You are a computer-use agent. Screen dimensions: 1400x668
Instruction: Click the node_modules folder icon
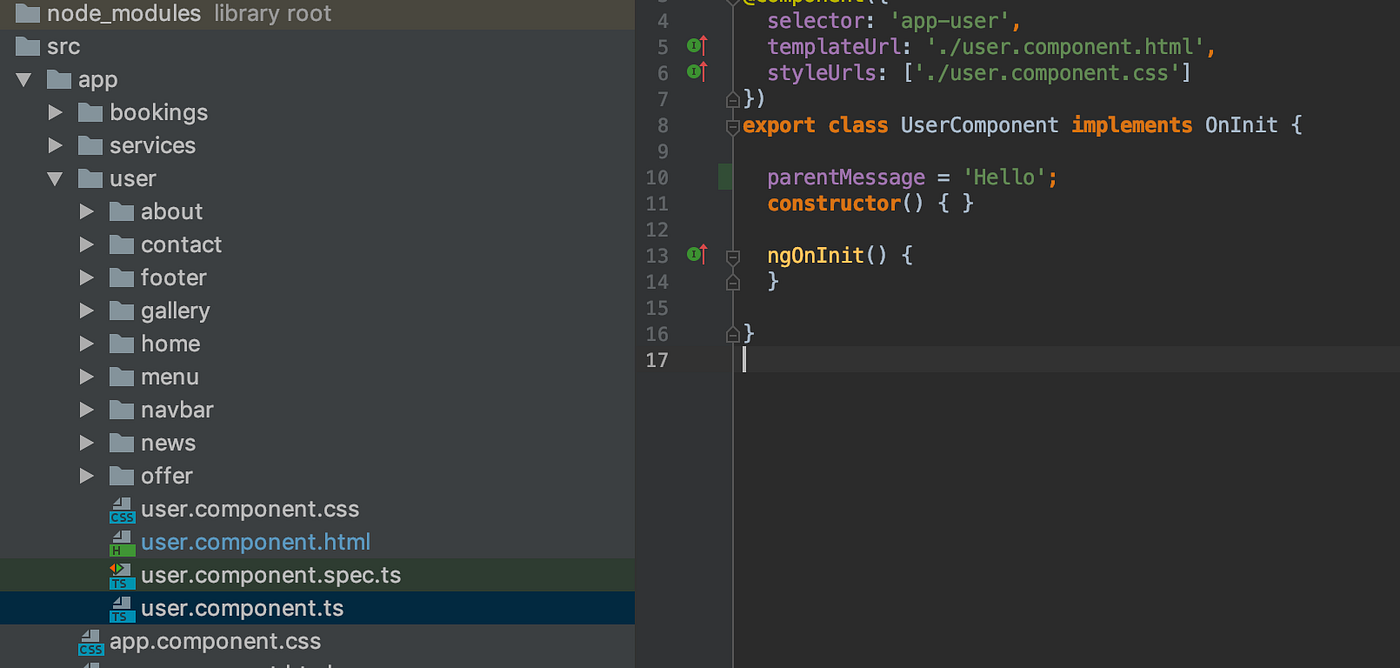point(28,14)
